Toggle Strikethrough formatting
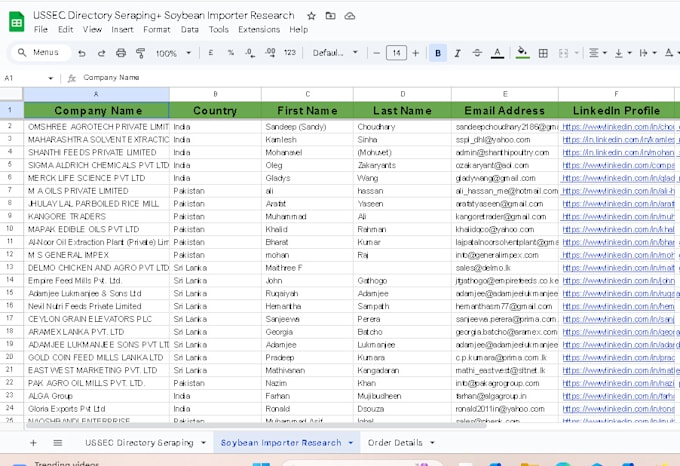 pyautogui.click(x=477, y=53)
